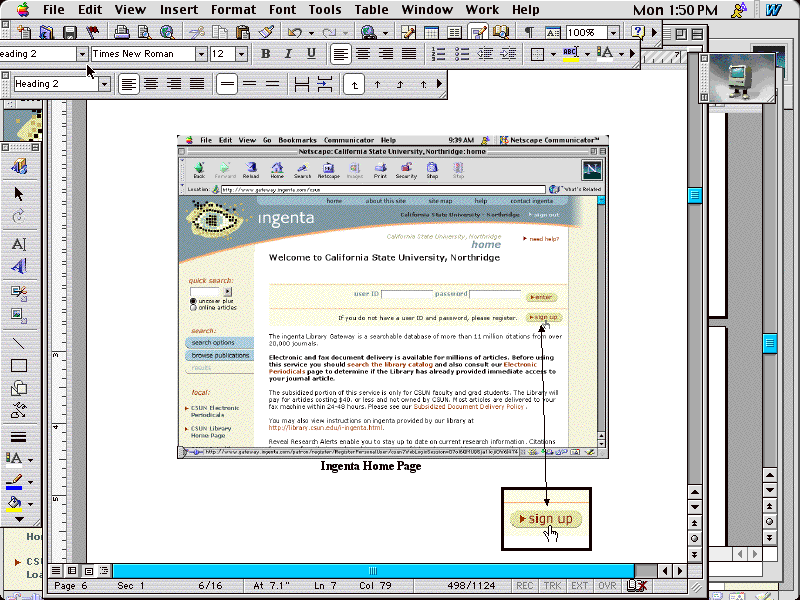The height and width of the screenshot is (600, 800).
Task: Toggle Underline formatting
Action: [311, 54]
